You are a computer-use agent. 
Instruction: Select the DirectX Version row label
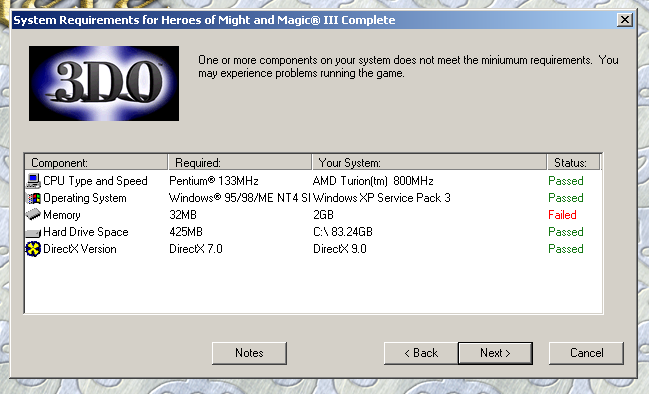80,249
